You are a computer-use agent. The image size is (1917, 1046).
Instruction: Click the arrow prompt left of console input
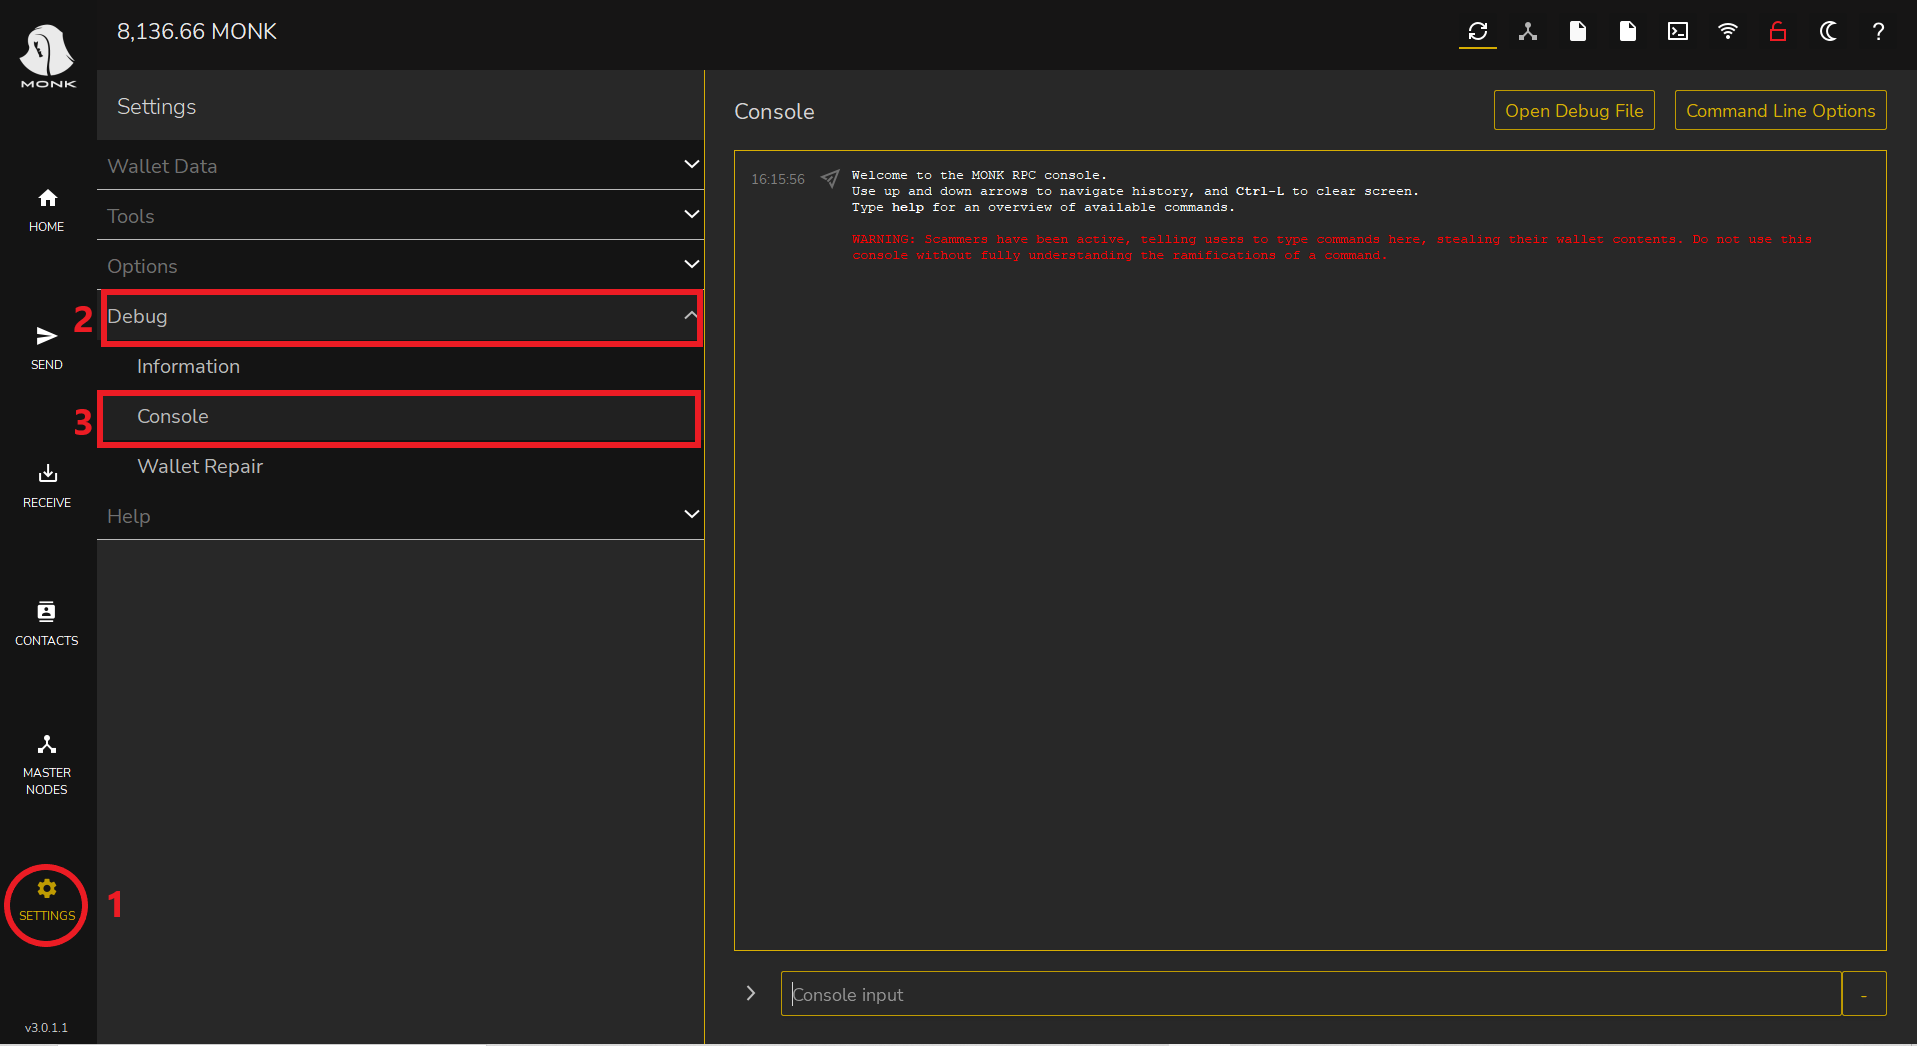click(x=751, y=993)
